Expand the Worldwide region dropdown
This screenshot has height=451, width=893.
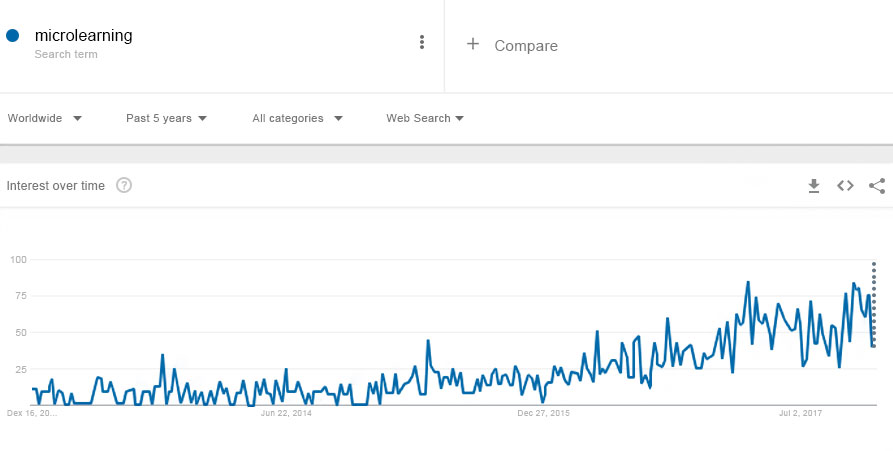coord(45,118)
